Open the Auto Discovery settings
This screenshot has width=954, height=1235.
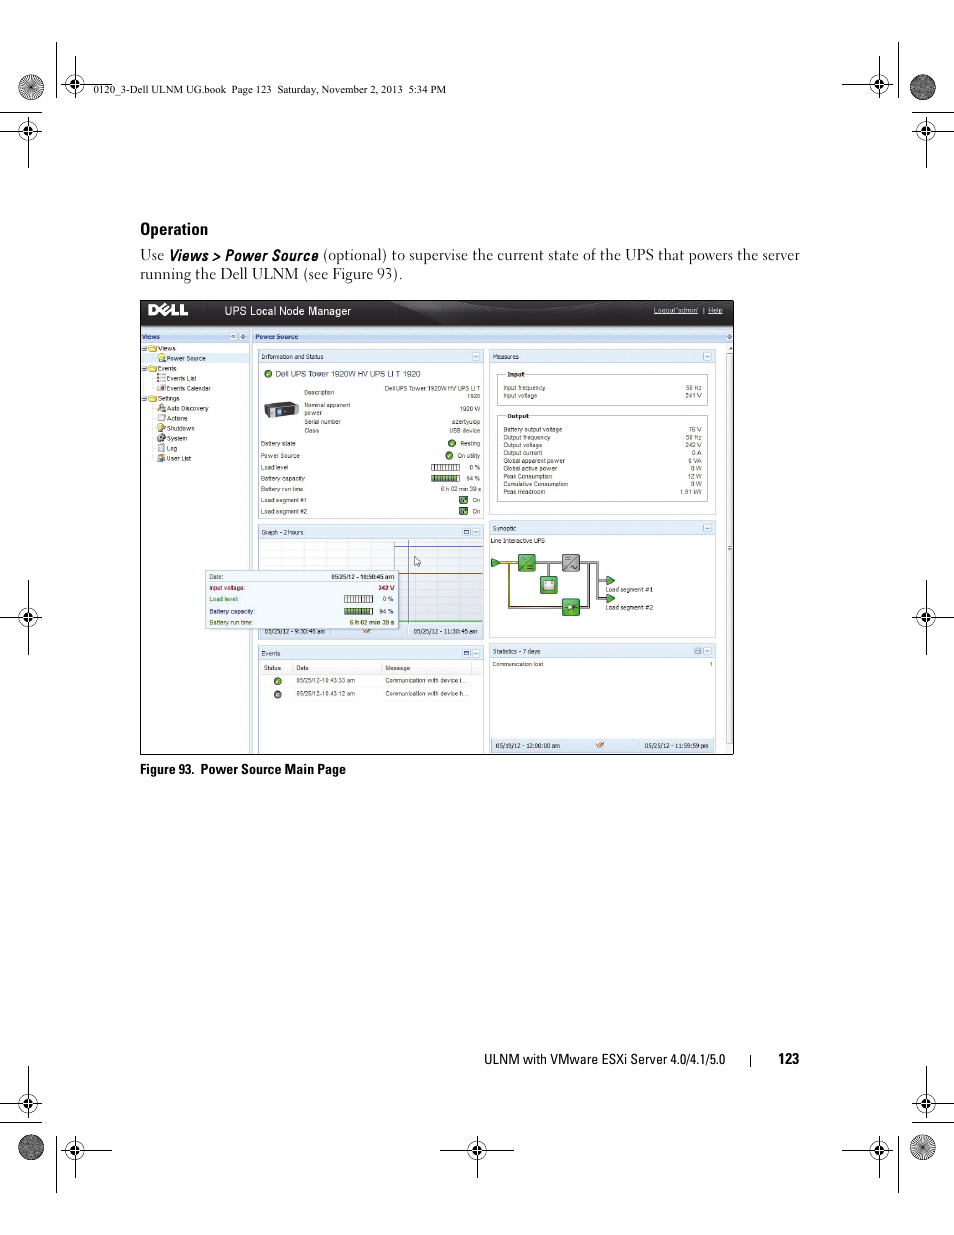pos(188,408)
